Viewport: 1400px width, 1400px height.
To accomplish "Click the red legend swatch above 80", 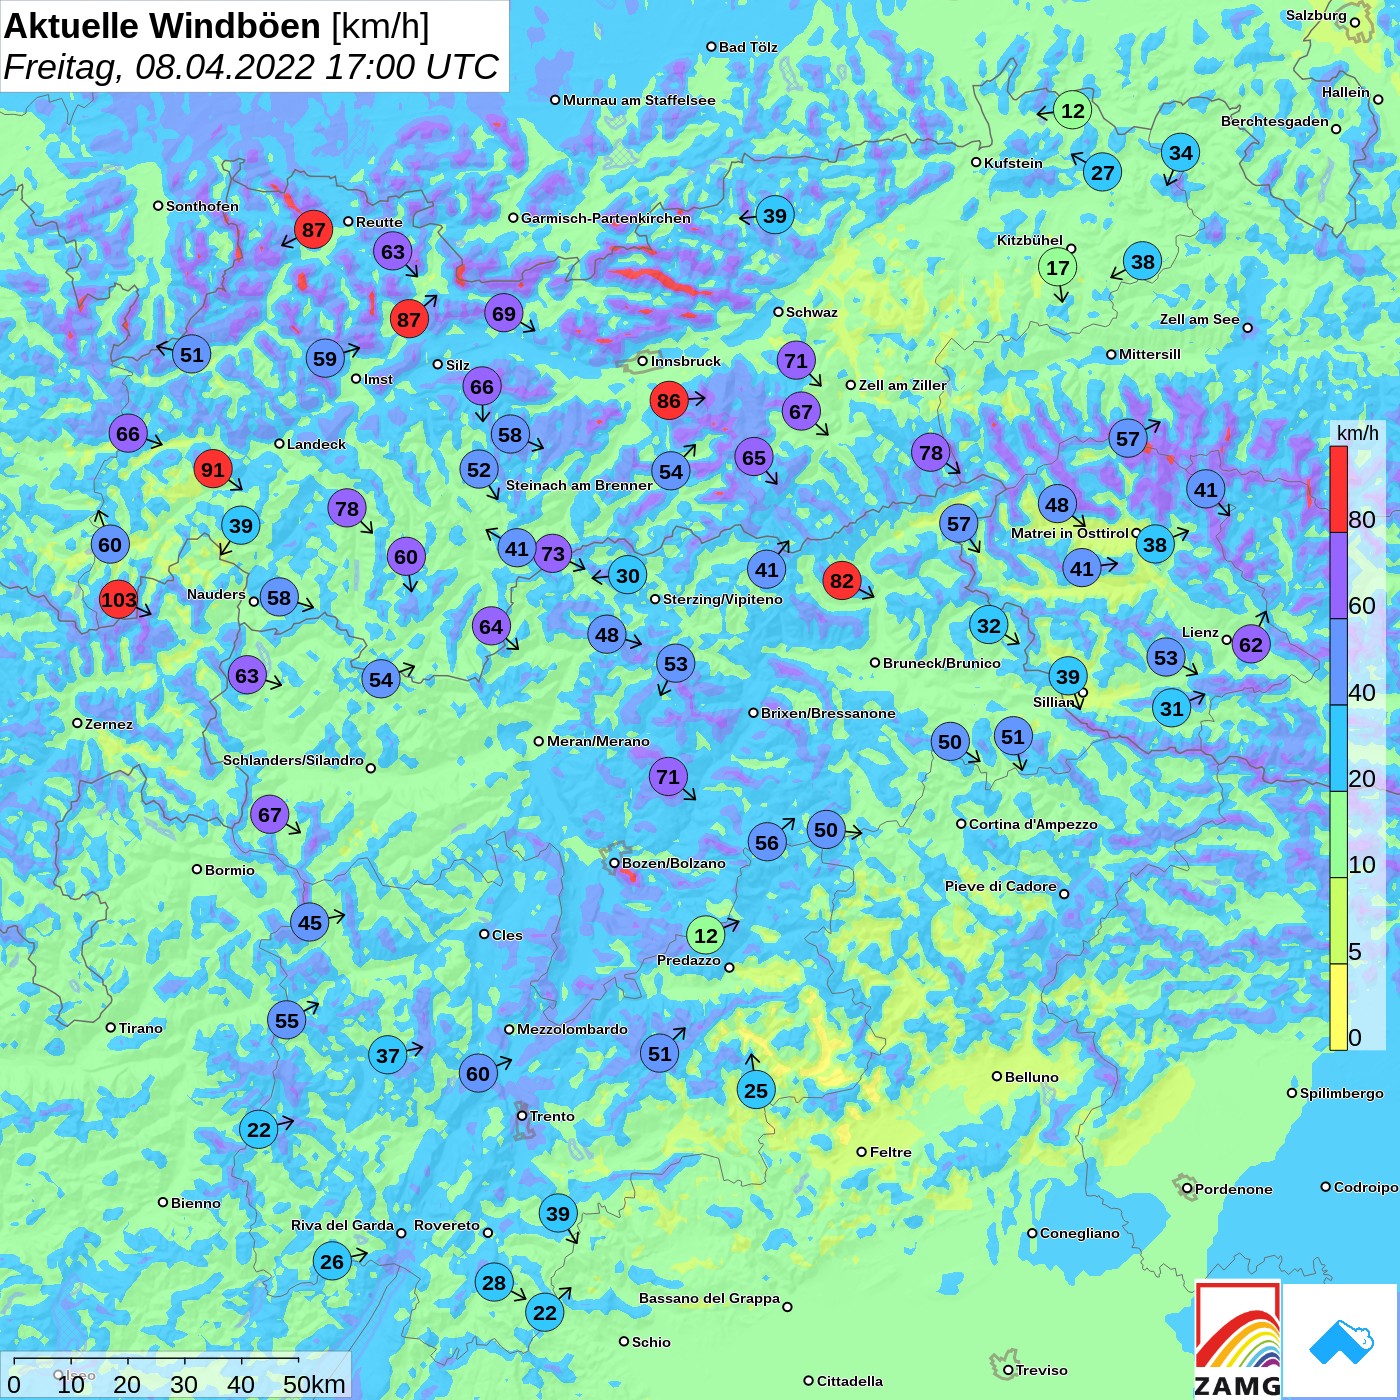I will tap(1338, 489).
